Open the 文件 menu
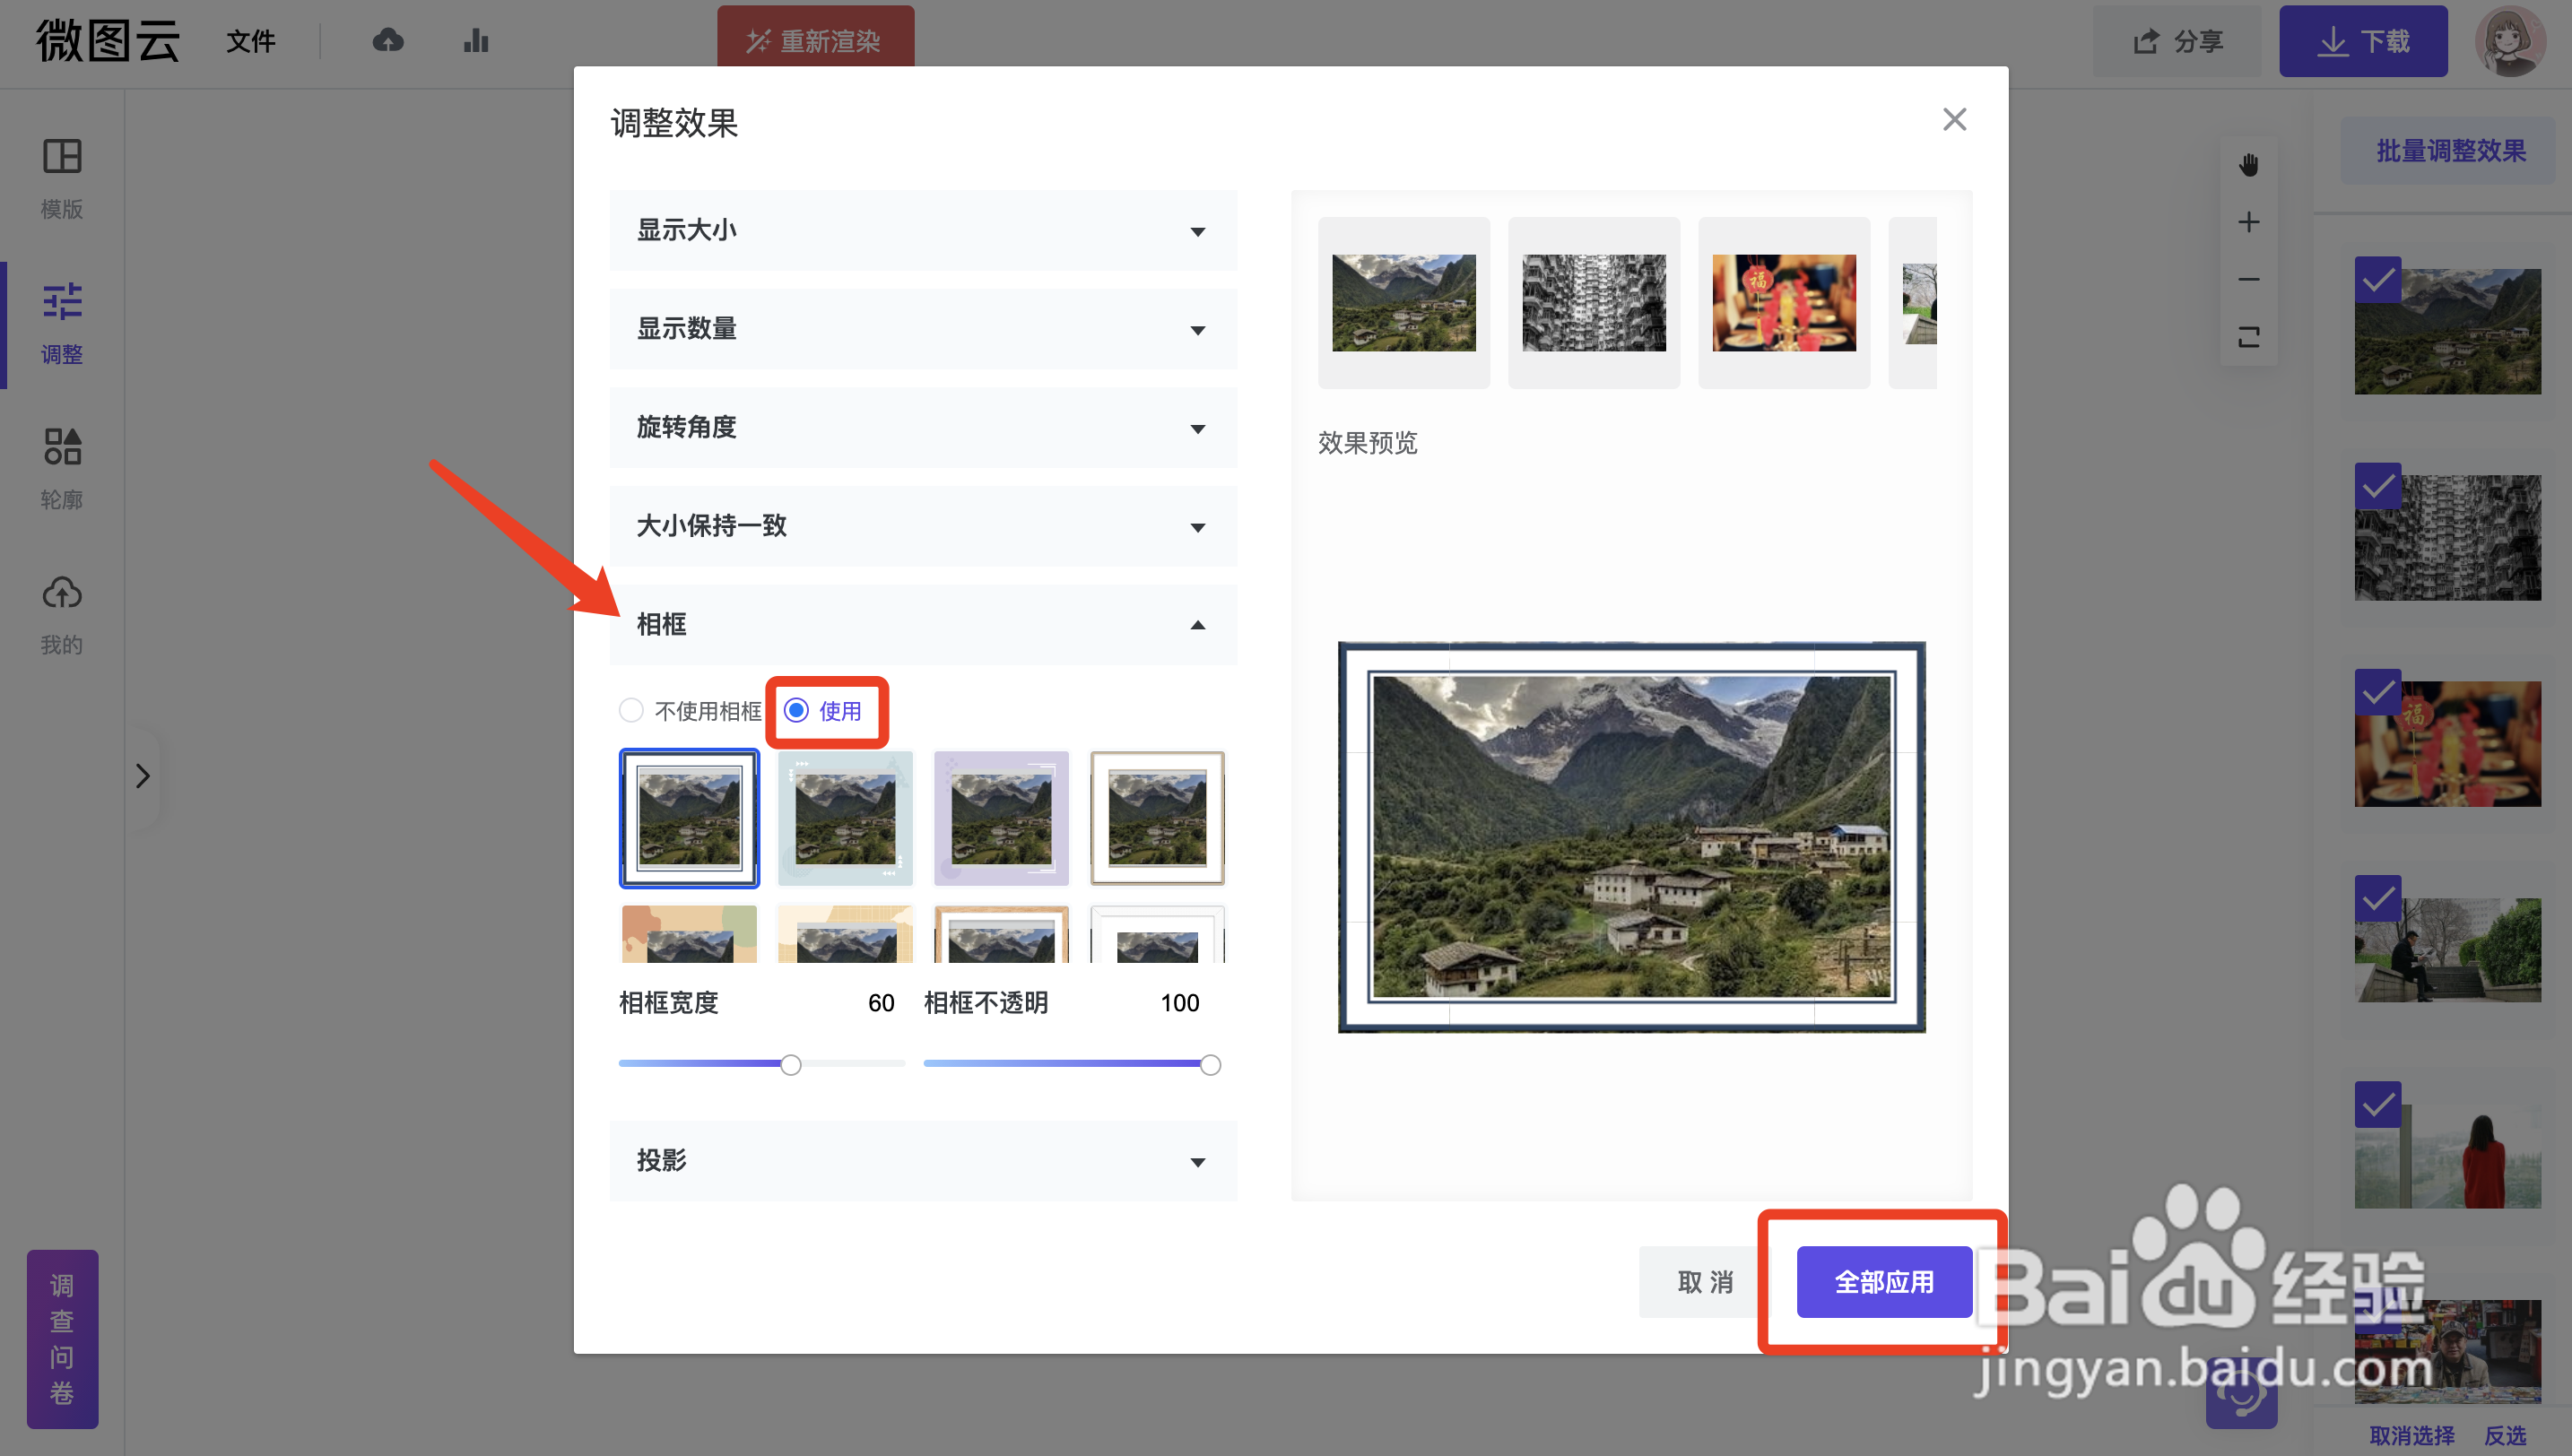2572x1456 pixels. tap(250, 41)
